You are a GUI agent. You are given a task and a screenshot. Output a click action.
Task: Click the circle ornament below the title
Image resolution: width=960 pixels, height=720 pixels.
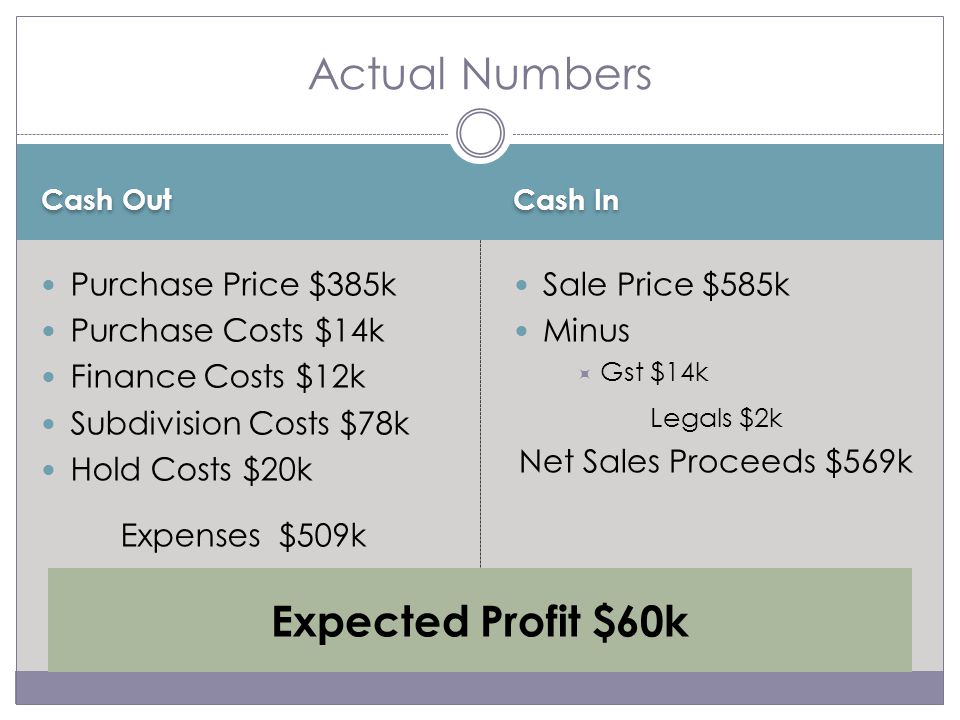click(x=481, y=133)
